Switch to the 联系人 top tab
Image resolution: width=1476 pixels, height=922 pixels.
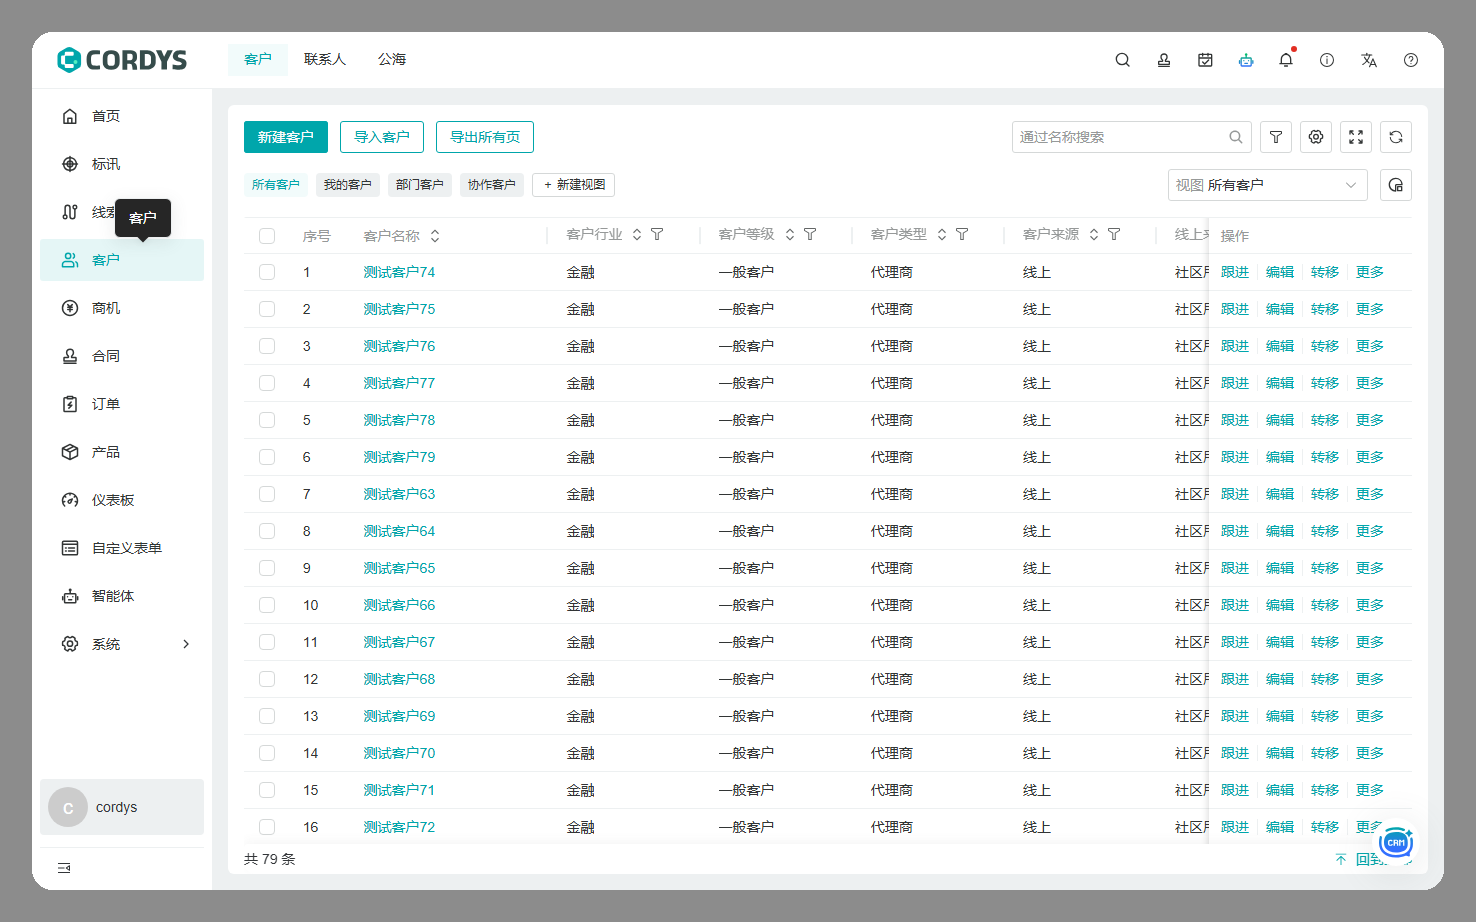[325, 60]
